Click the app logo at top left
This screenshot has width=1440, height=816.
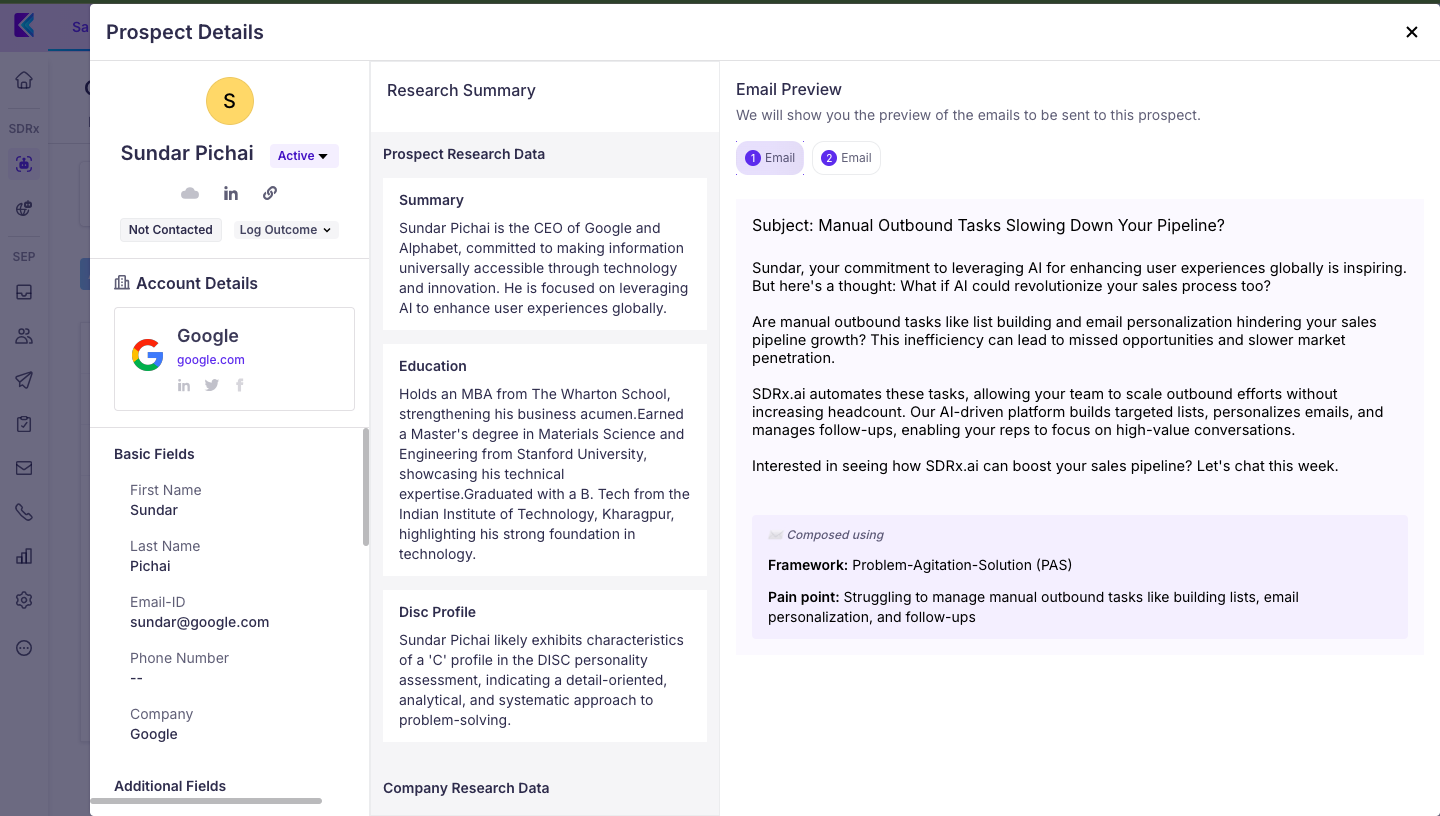click(x=24, y=25)
